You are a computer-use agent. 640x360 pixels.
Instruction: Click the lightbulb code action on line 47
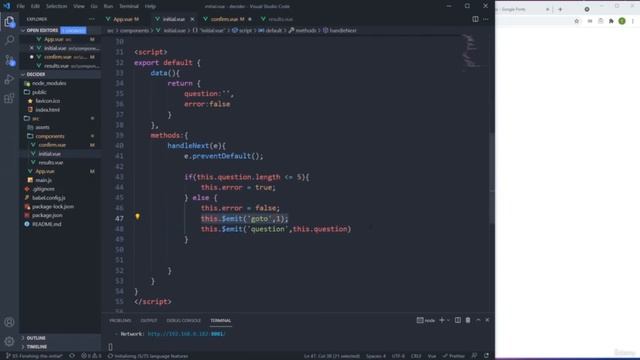coord(138,217)
